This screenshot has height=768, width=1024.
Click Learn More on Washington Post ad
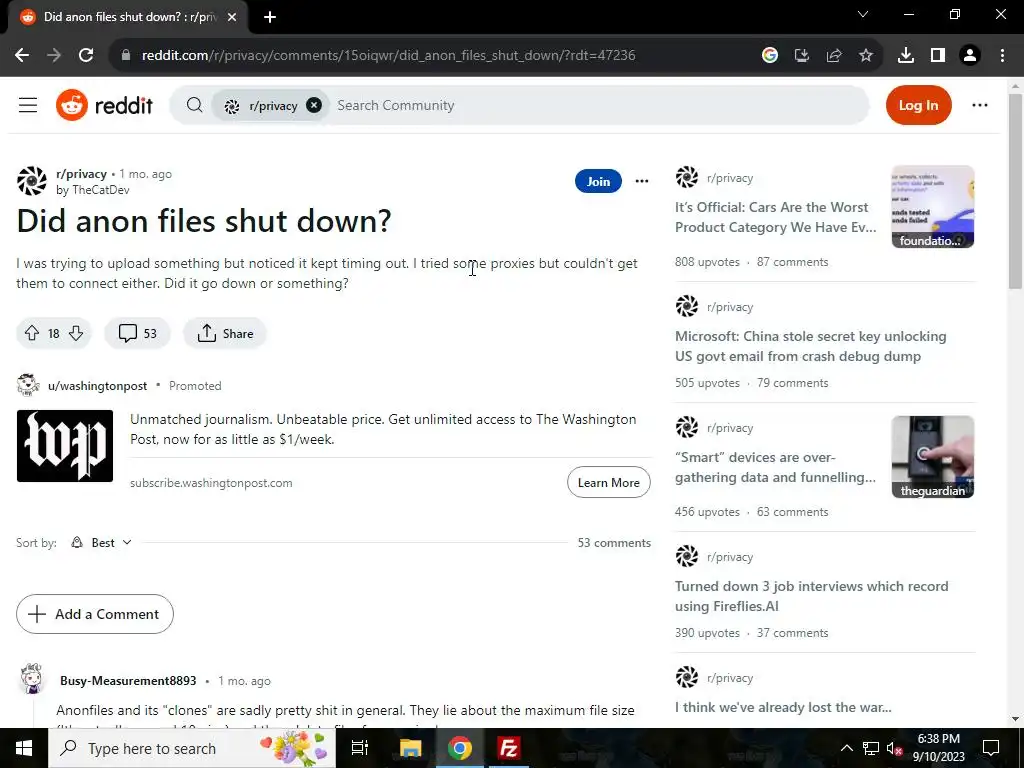click(609, 483)
